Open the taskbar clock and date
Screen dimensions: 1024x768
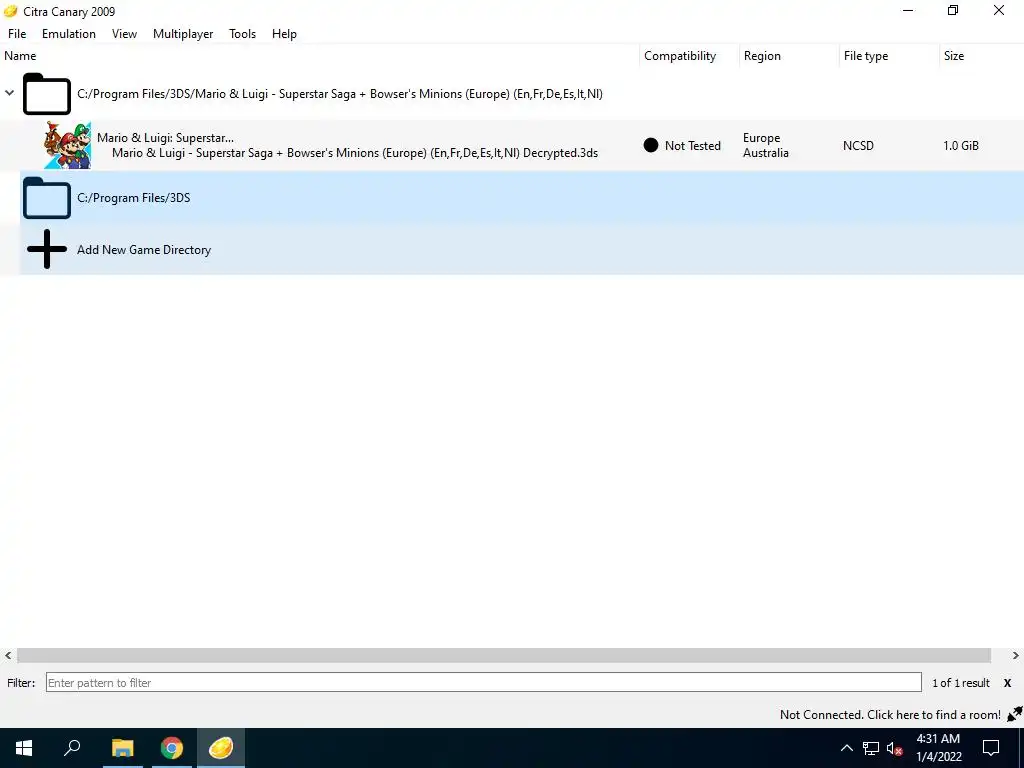tap(938, 748)
